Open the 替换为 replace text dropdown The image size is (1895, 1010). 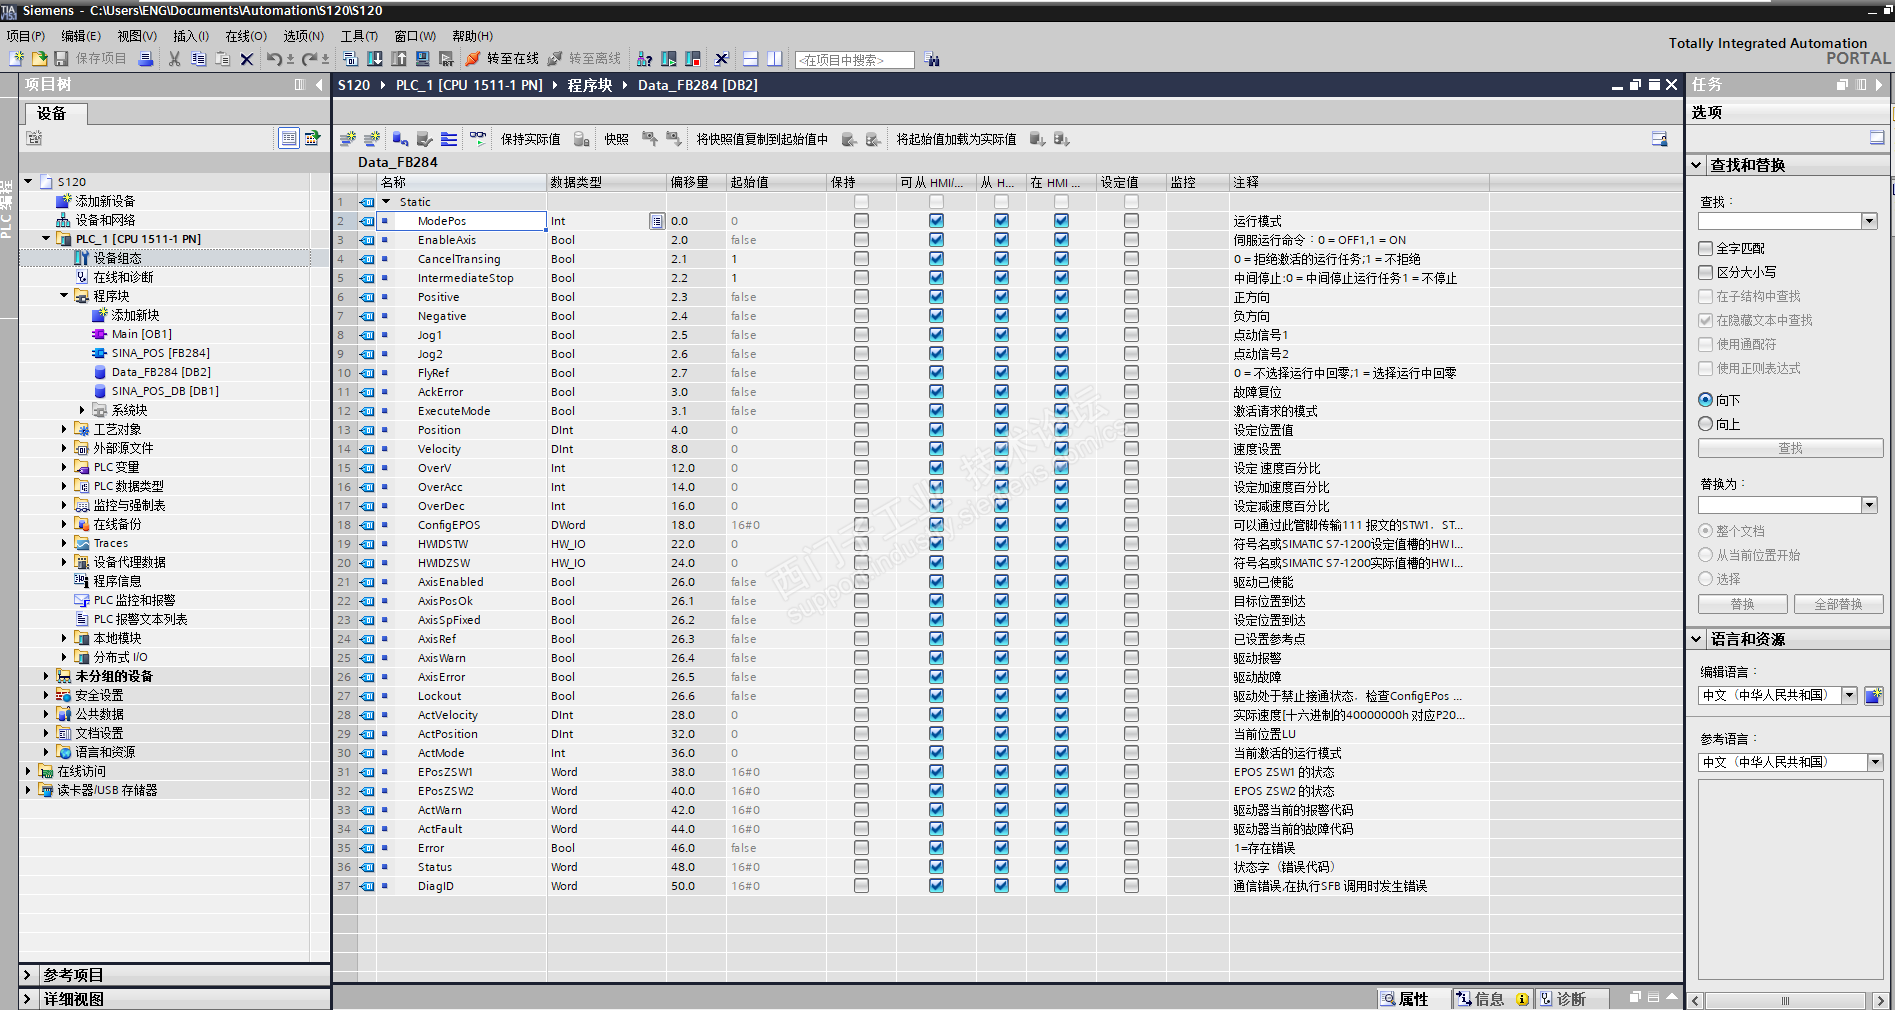pos(1869,505)
